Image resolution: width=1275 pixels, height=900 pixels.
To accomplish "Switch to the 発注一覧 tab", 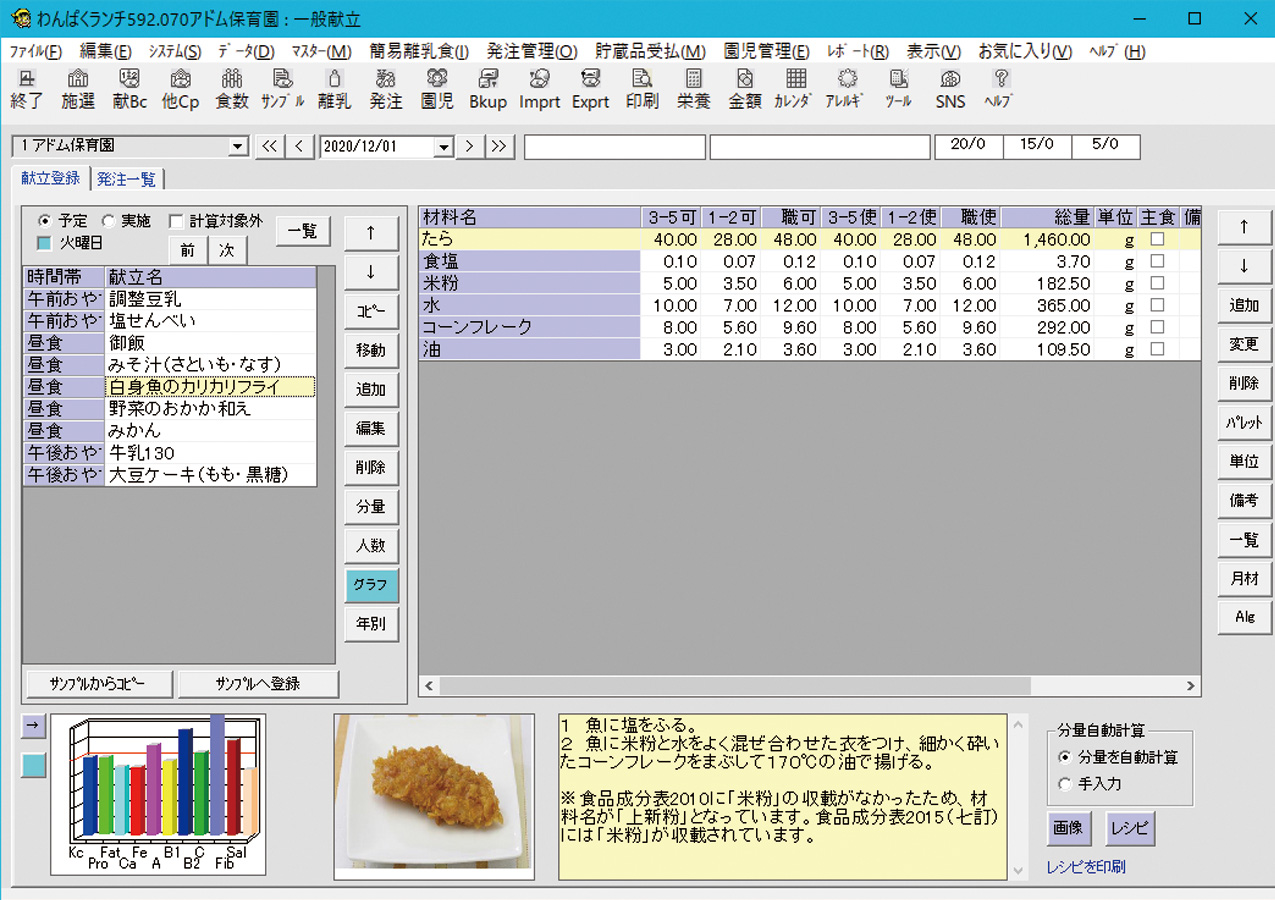I will pos(126,179).
